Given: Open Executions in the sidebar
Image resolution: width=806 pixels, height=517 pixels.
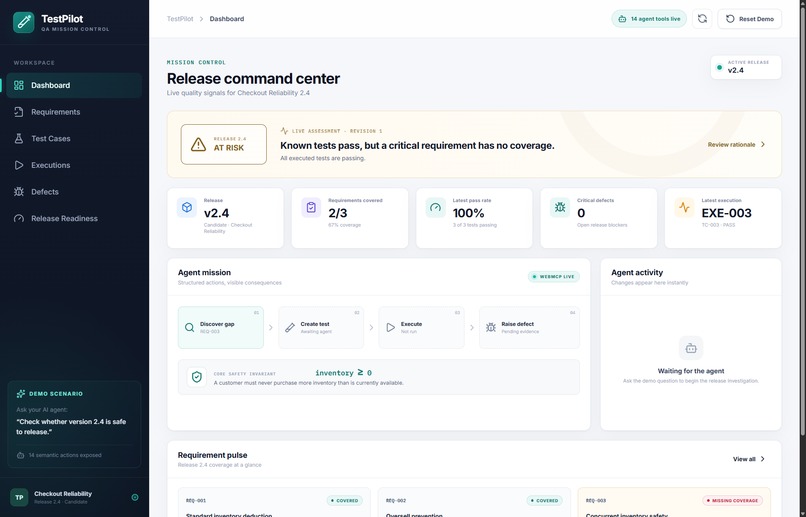Looking at the screenshot, I should coord(74,165).
